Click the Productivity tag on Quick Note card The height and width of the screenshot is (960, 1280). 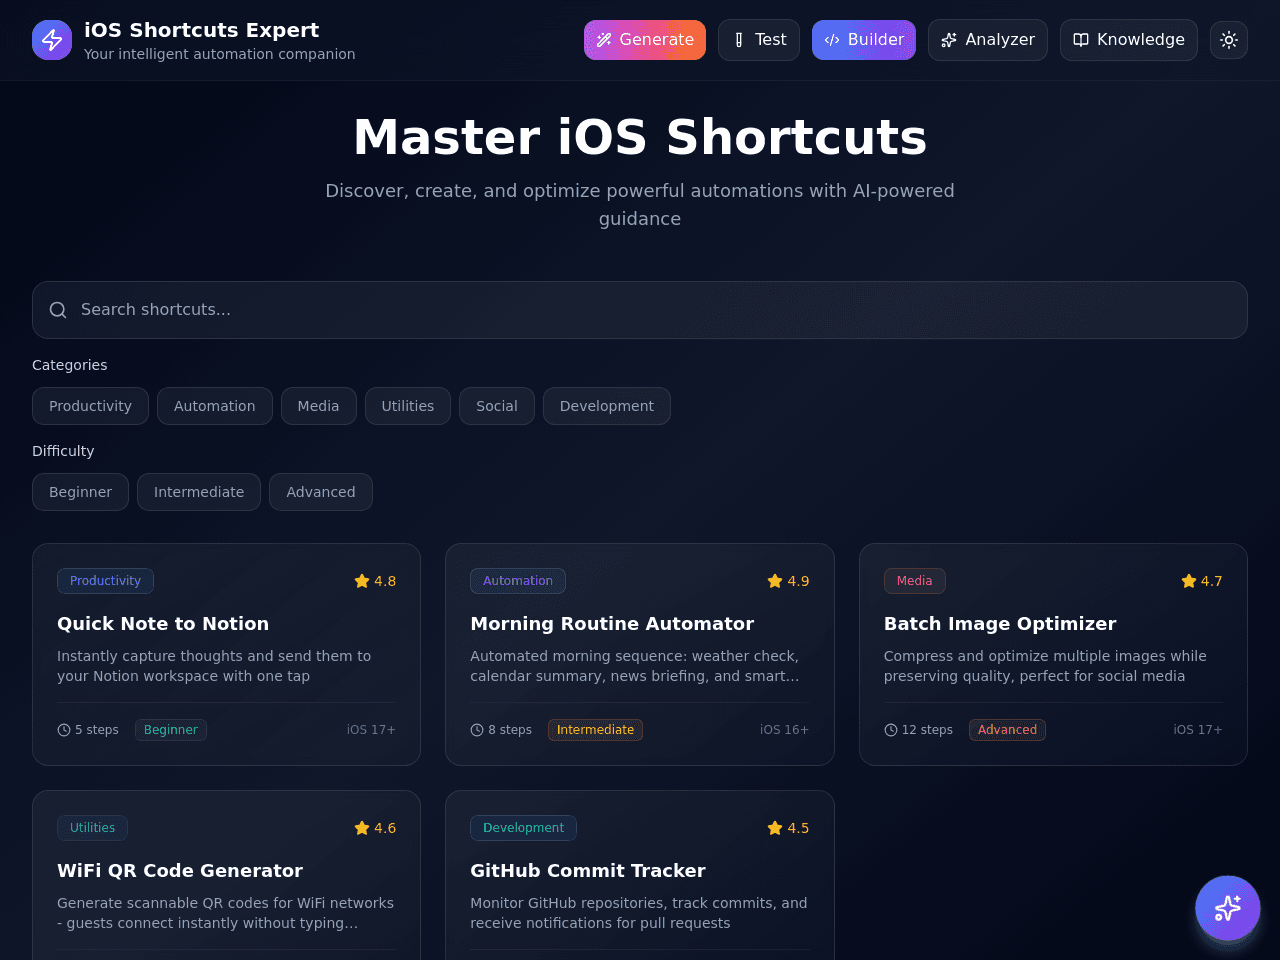click(x=105, y=581)
